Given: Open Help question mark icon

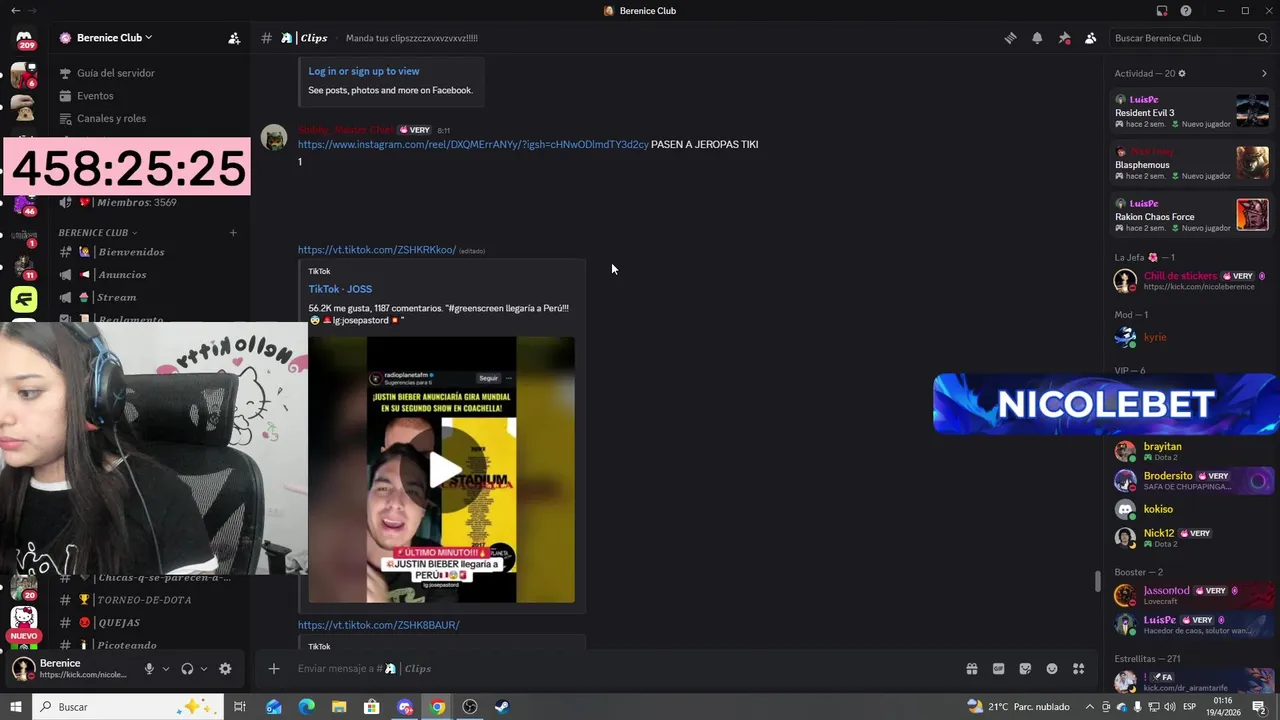Looking at the screenshot, I should (1186, 11).
